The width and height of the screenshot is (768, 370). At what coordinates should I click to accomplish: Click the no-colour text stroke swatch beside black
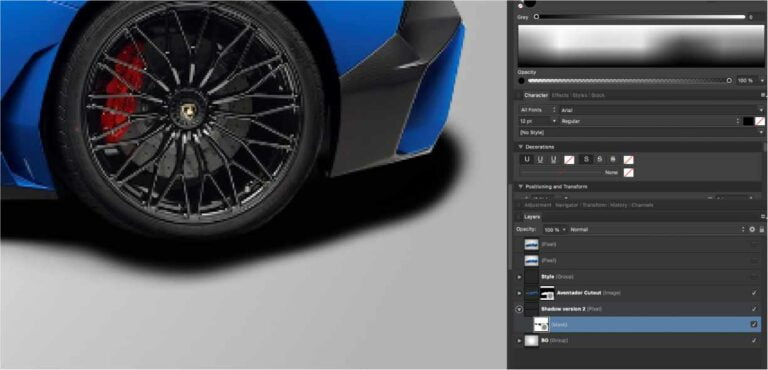[760, 121]
